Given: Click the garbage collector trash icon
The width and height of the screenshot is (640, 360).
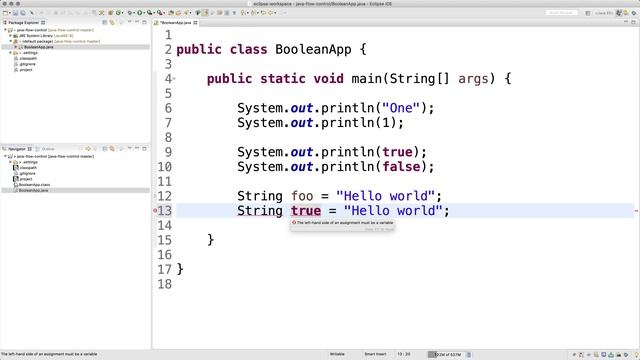Looking at the screenshot, I should tap(469, 355).
